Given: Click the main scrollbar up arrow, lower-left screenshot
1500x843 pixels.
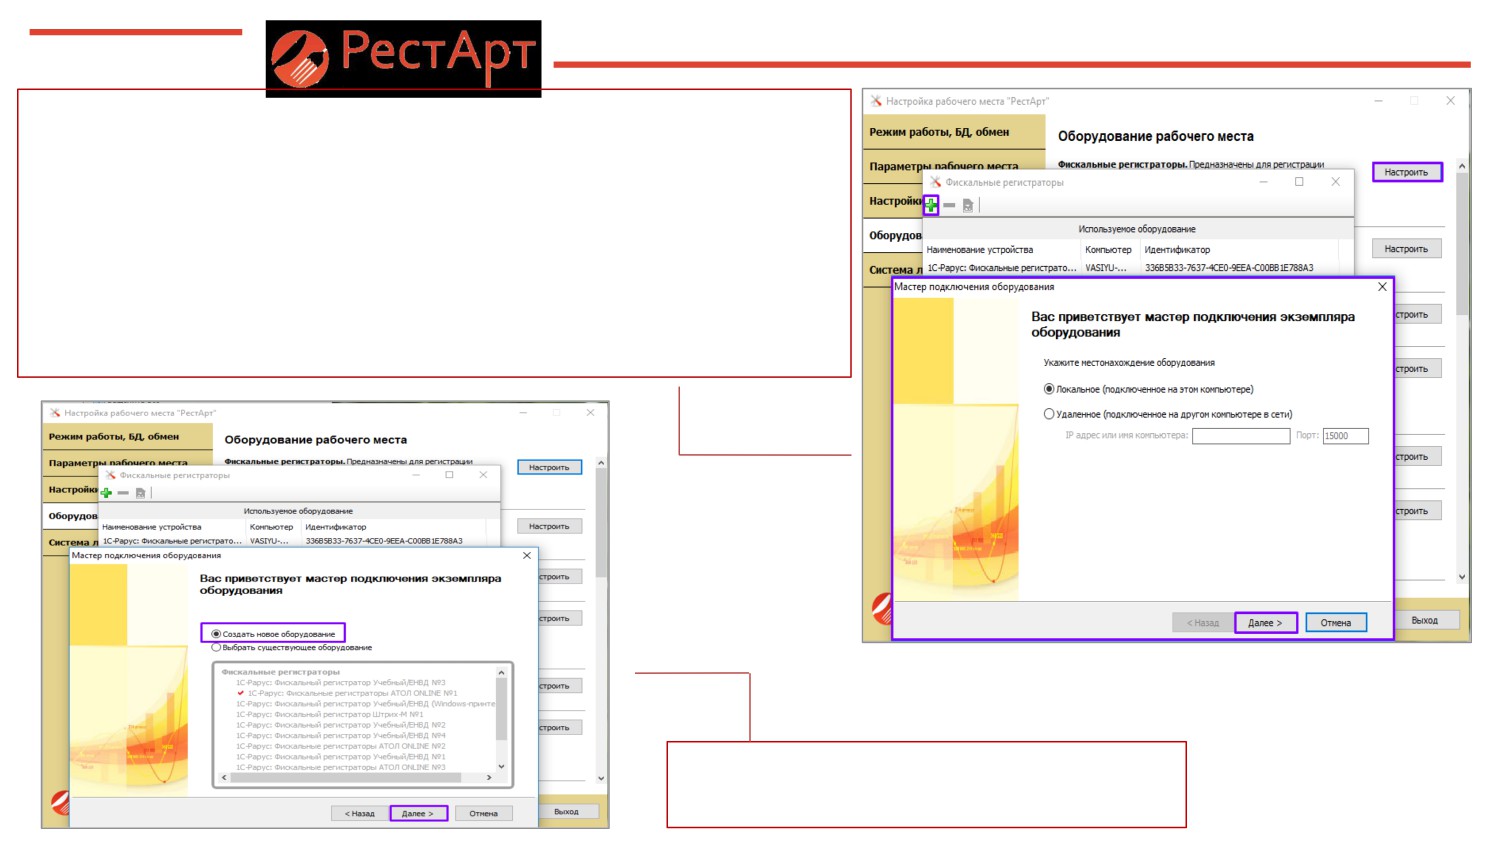Looking at the screenshot, I should click(601, 463).
